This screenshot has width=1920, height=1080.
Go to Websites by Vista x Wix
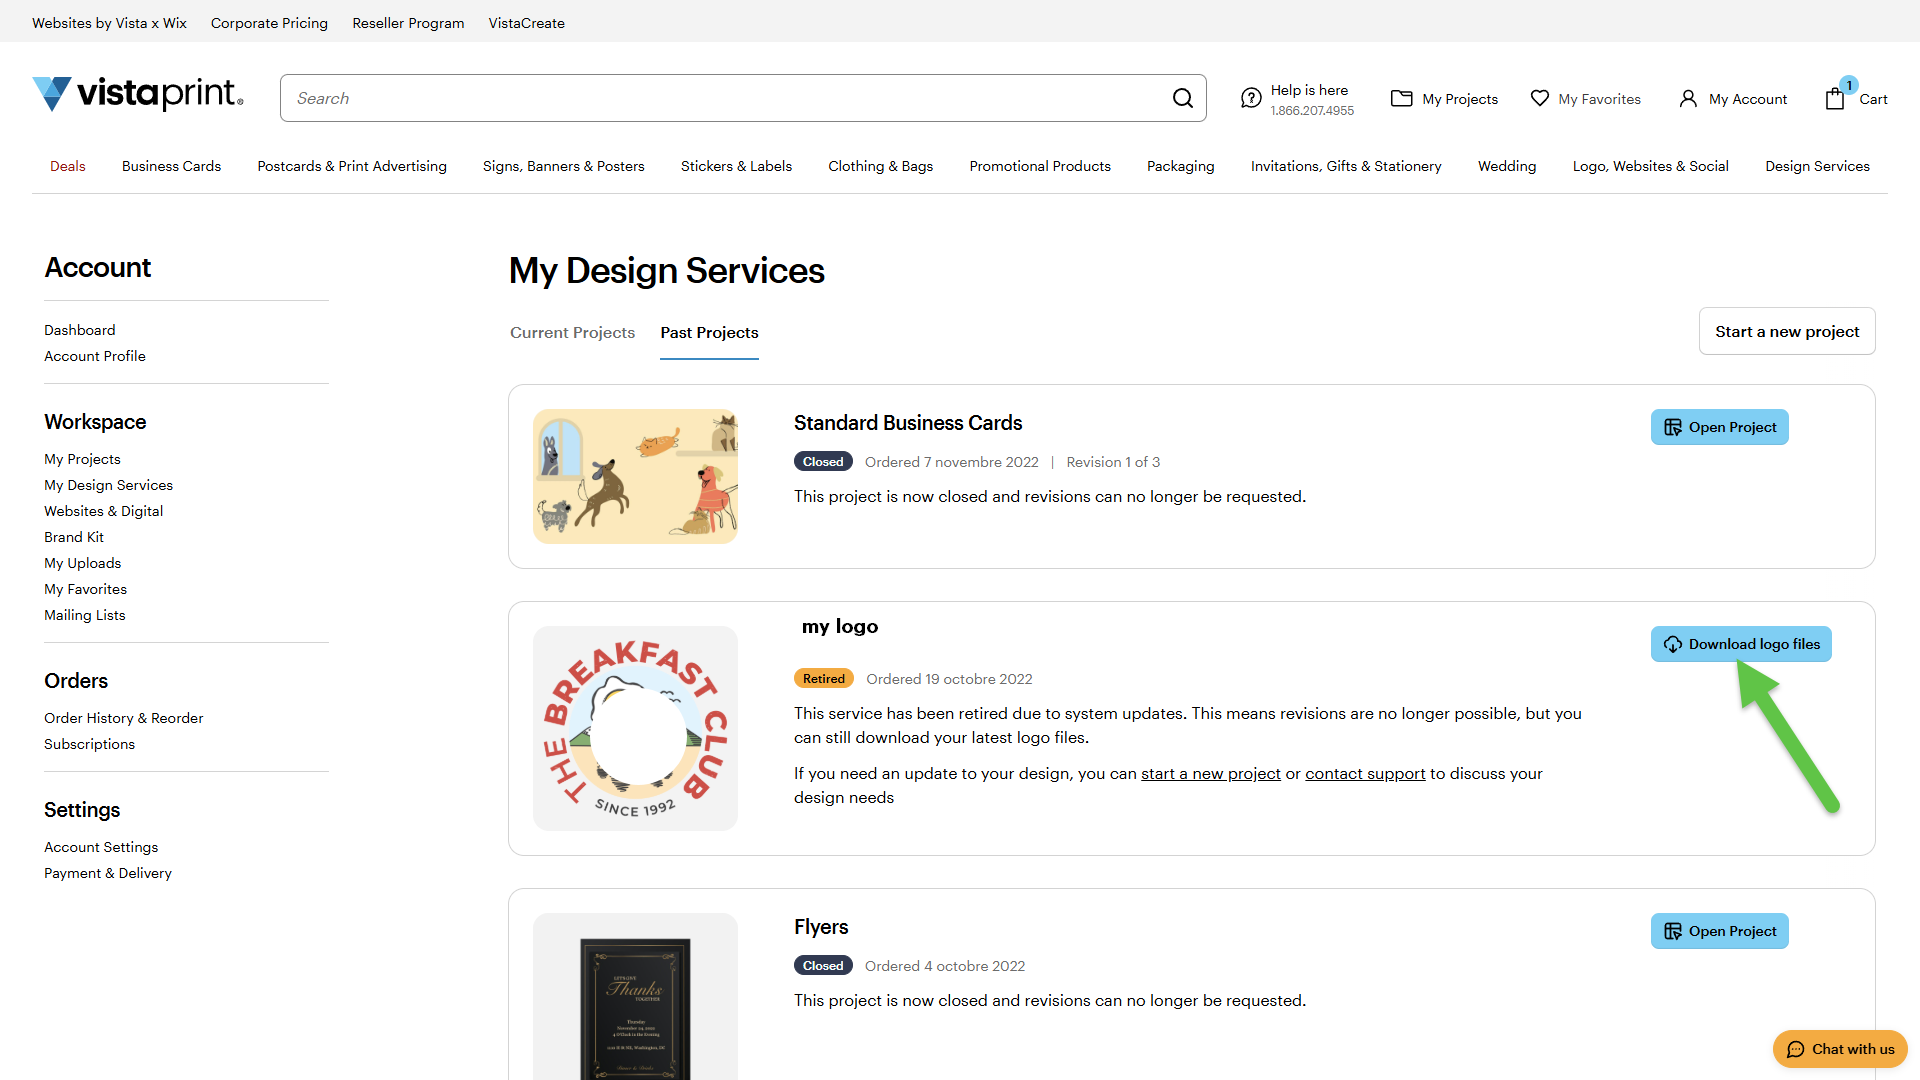[109, 23]
